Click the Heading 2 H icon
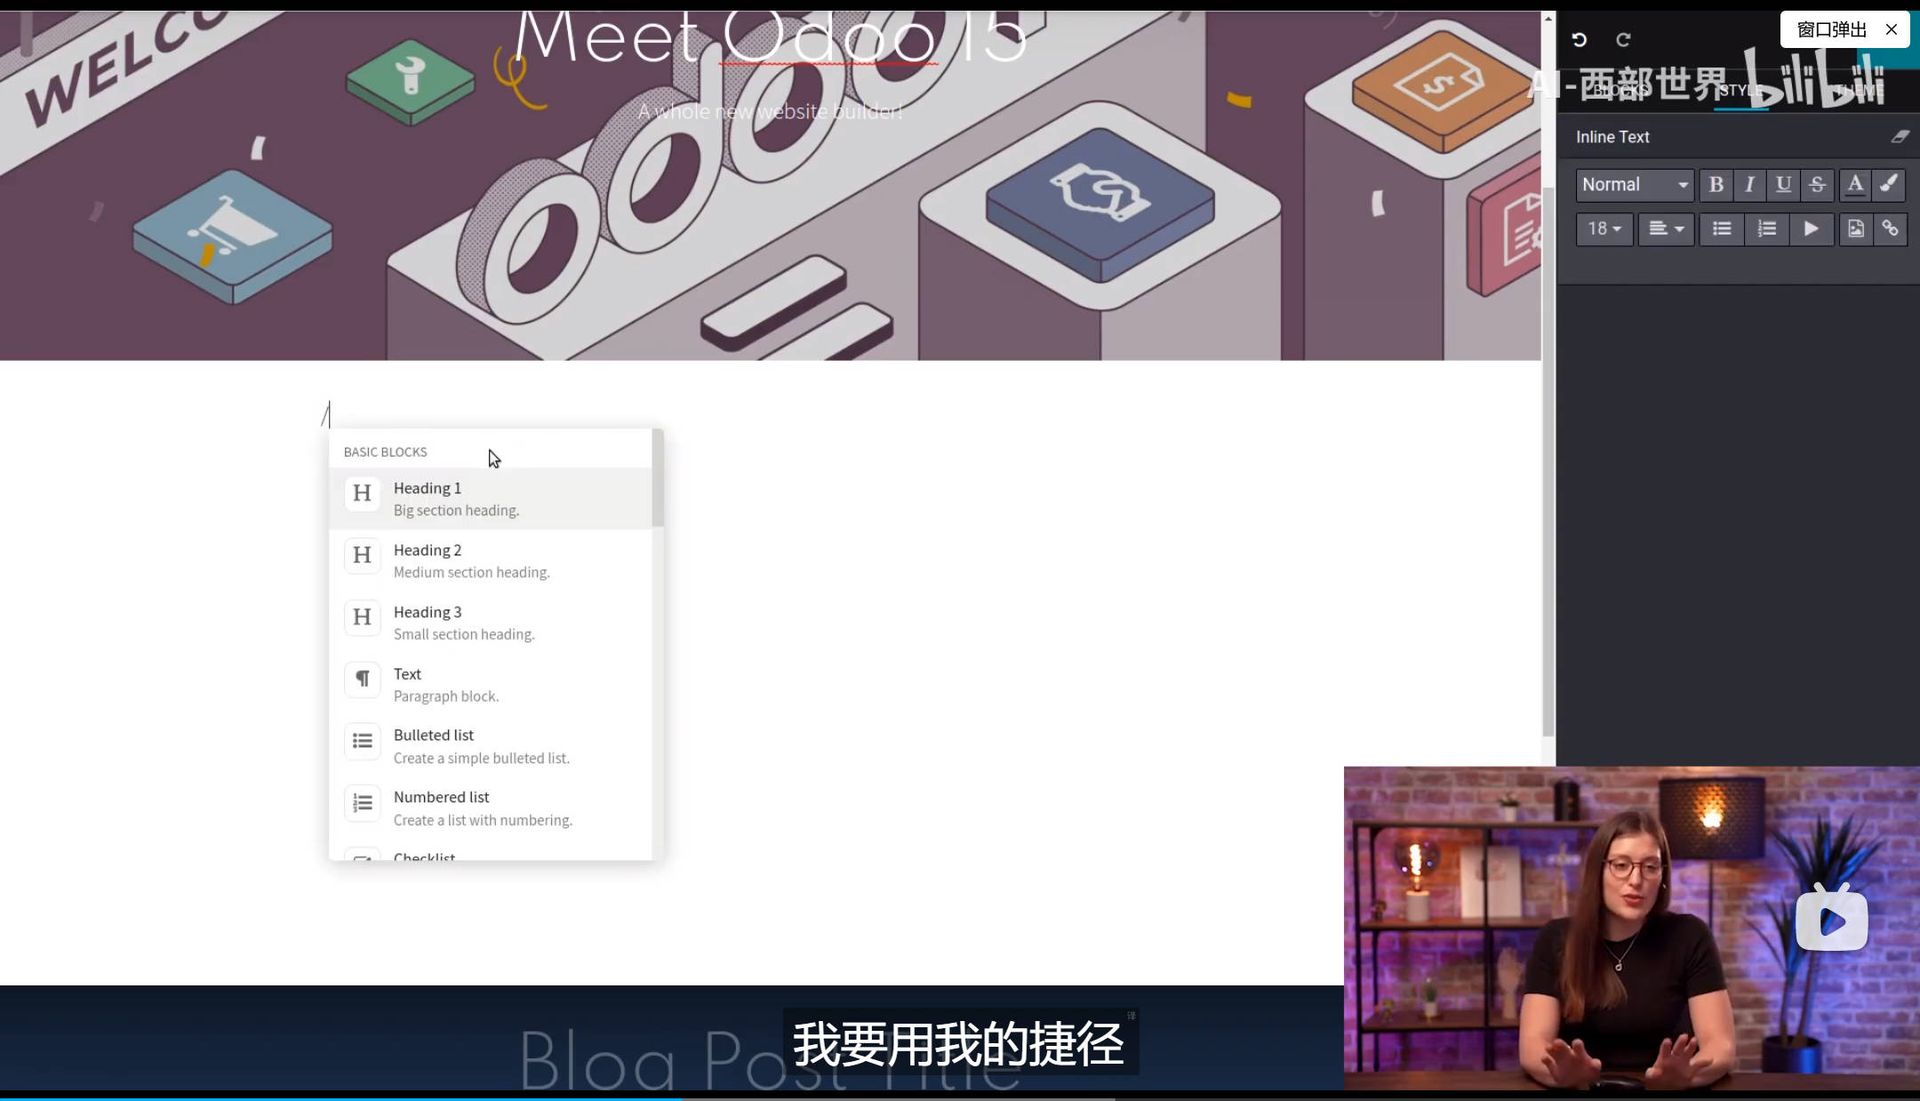The width and height of the screenshot is (1920, 1101). pyautogui.click(x=362, y=555)
